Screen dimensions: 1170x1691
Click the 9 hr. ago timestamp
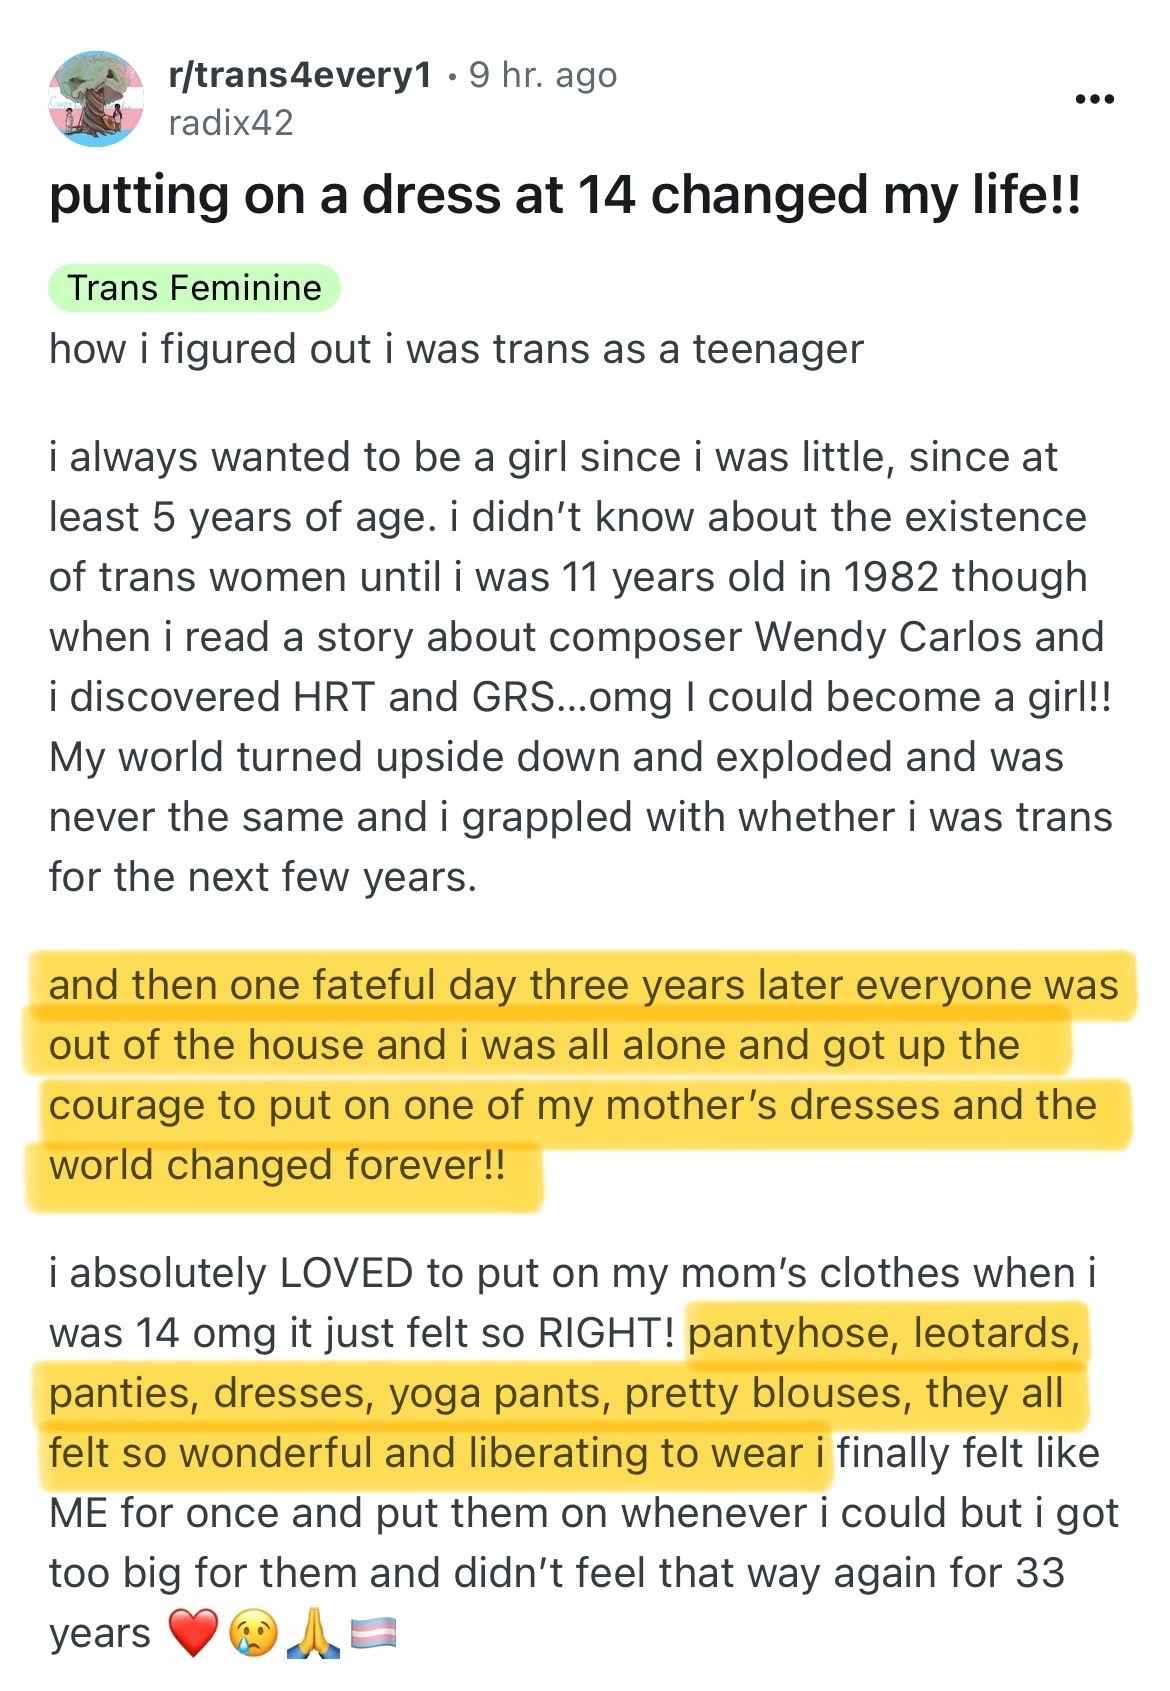click(x=543, y=75)
